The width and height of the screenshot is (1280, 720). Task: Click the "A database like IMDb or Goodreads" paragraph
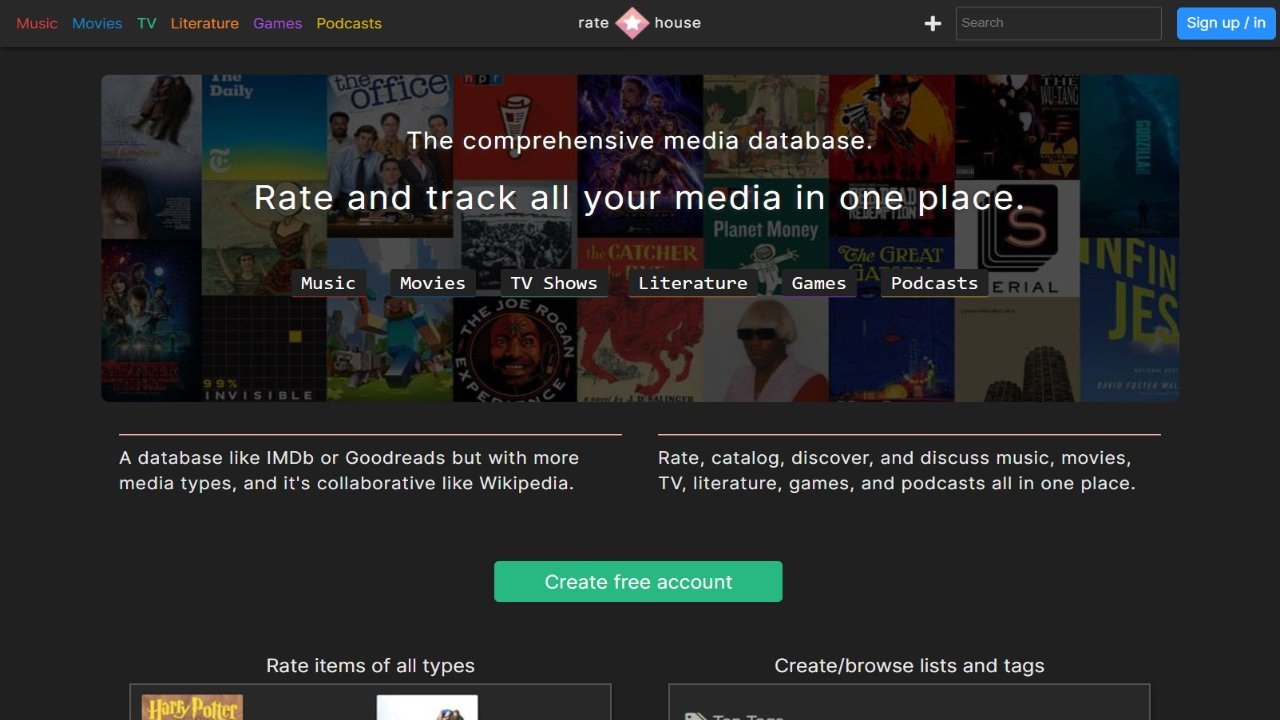349,470
